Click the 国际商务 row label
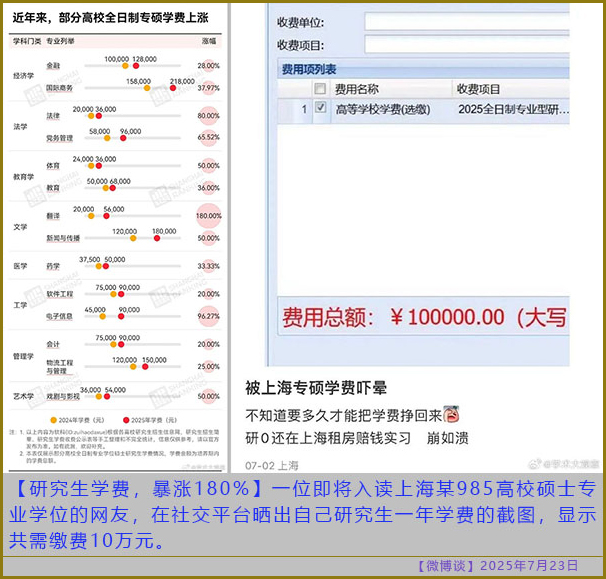Viewport: 606px width, 579px height. point(60,88)
